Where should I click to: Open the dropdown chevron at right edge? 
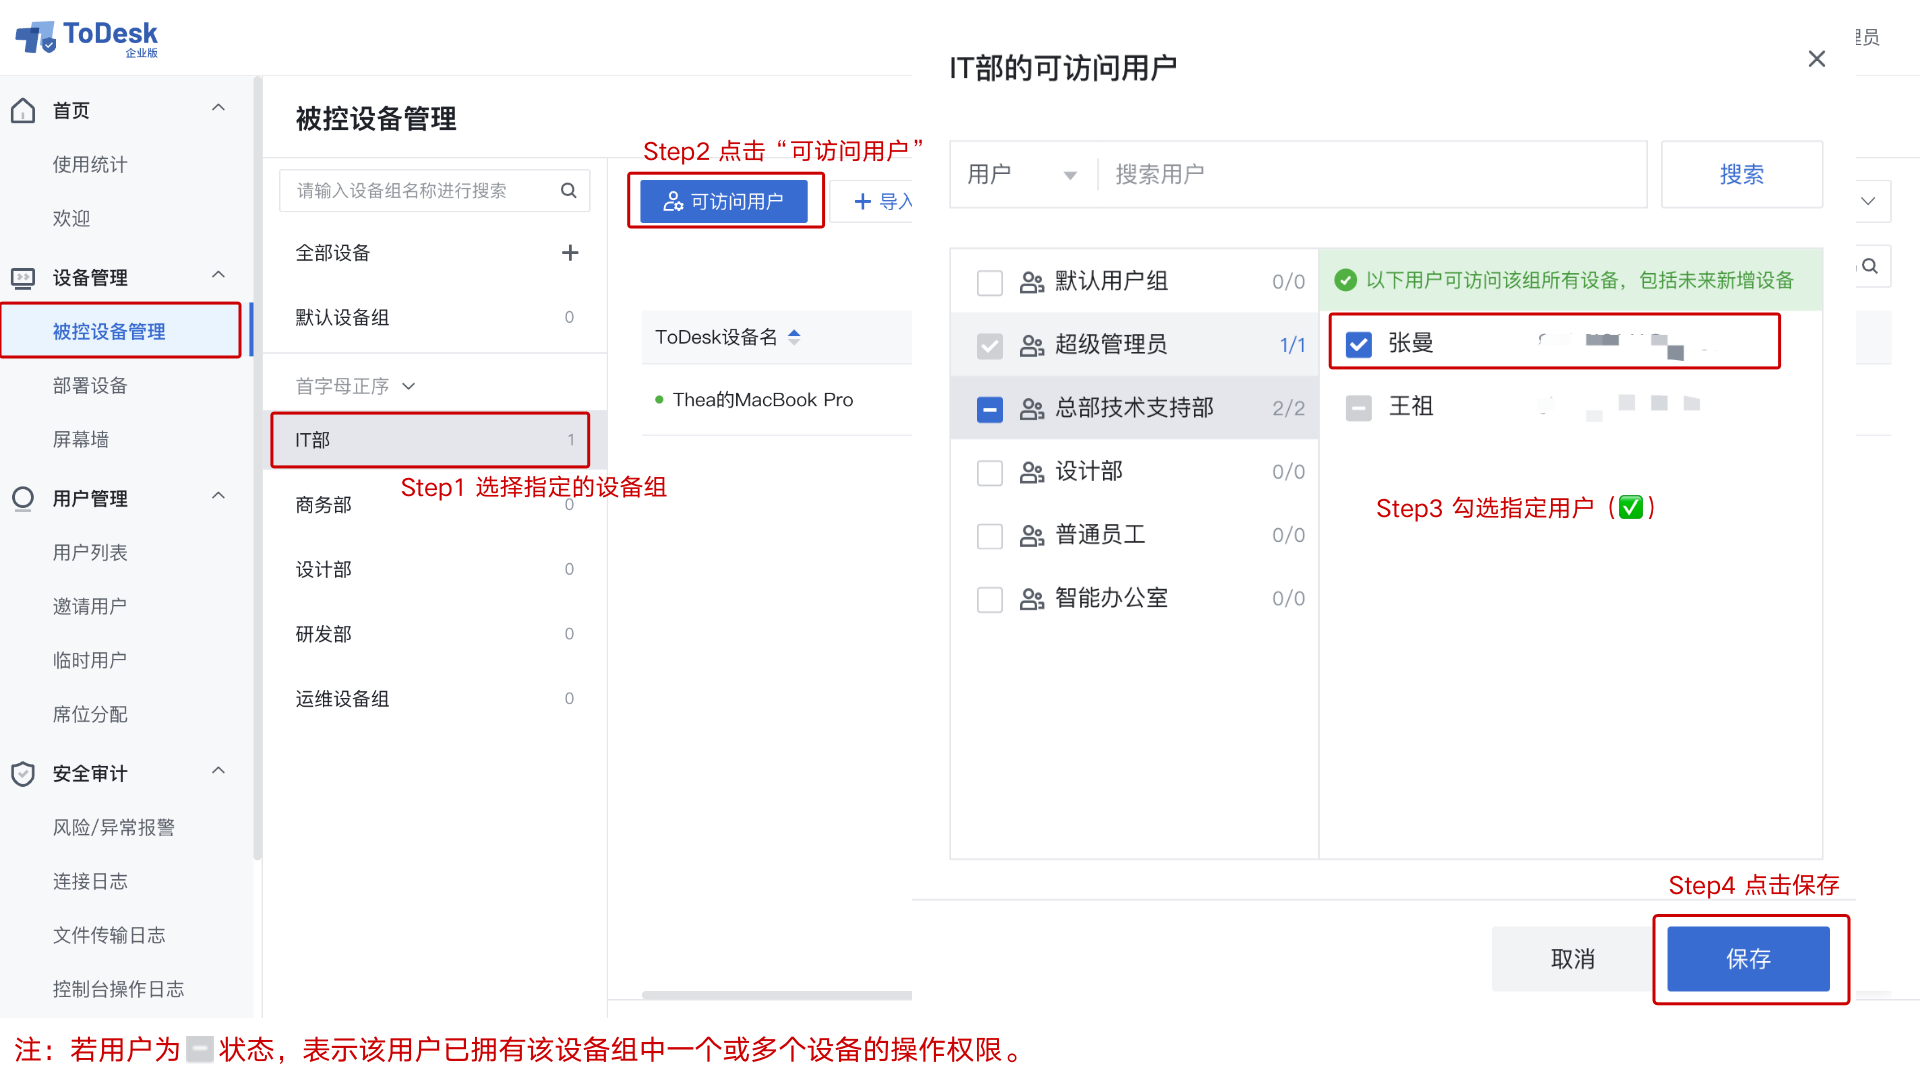[1869, 201]
